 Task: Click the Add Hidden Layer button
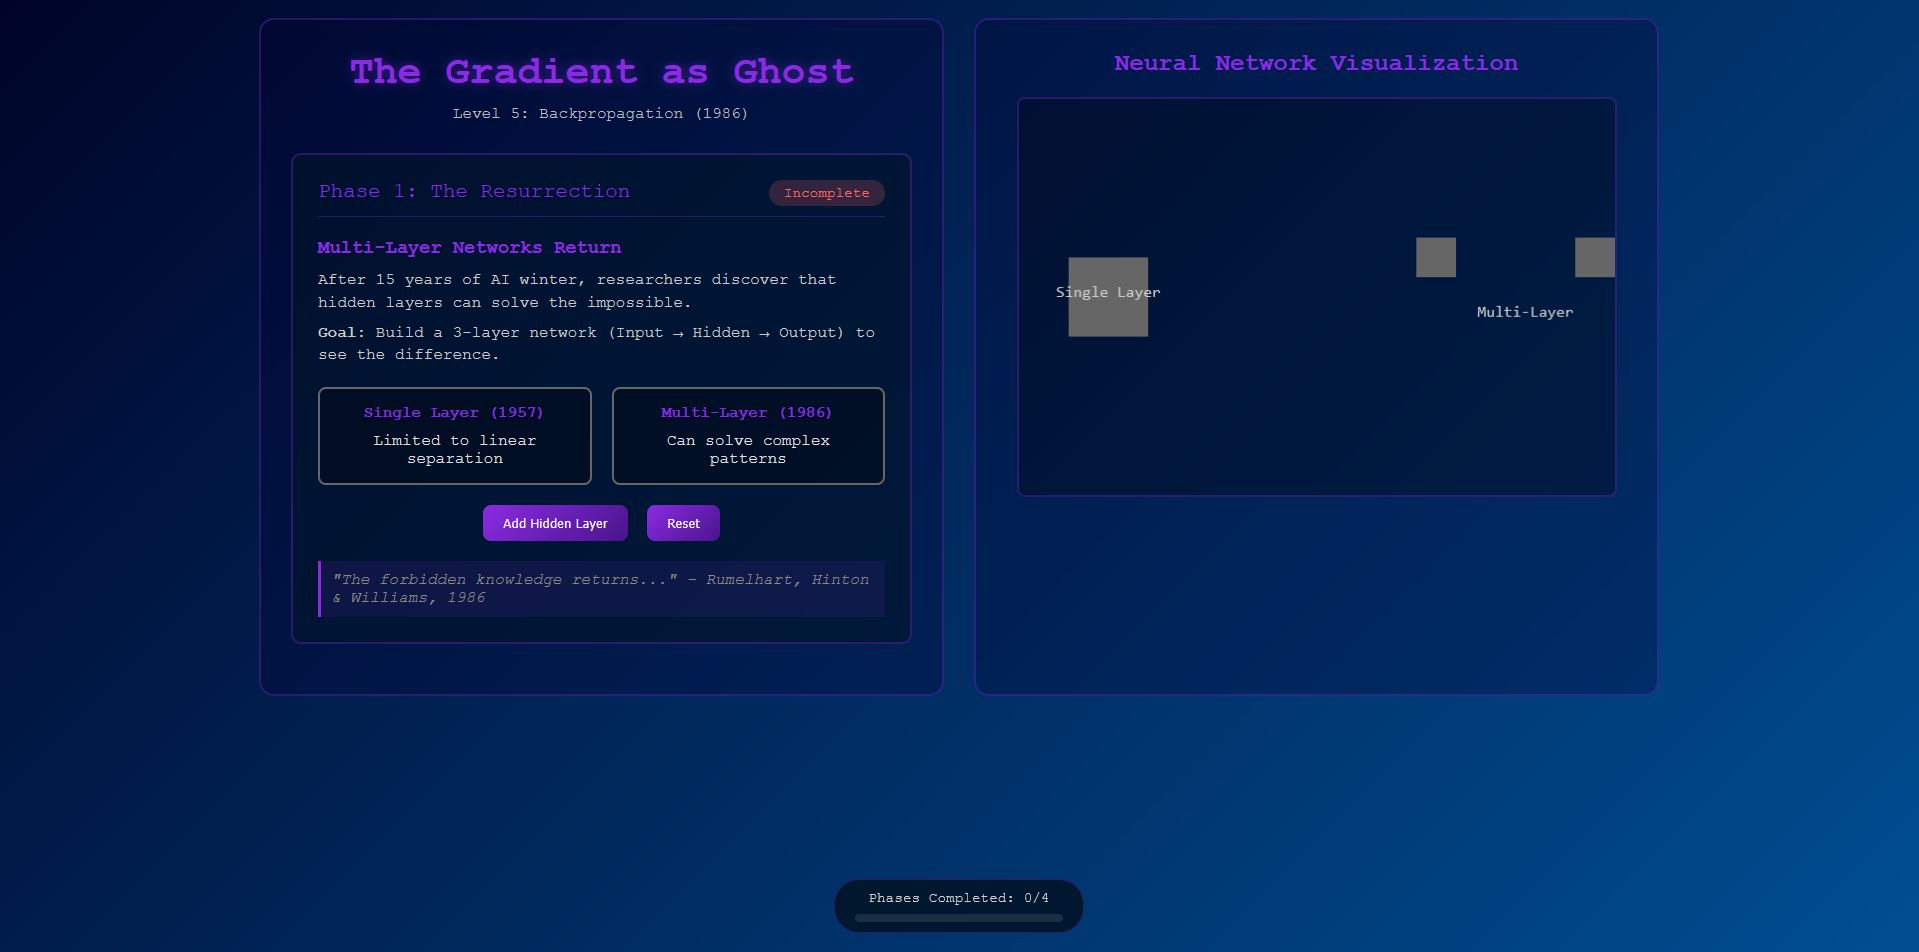(555, 523)
